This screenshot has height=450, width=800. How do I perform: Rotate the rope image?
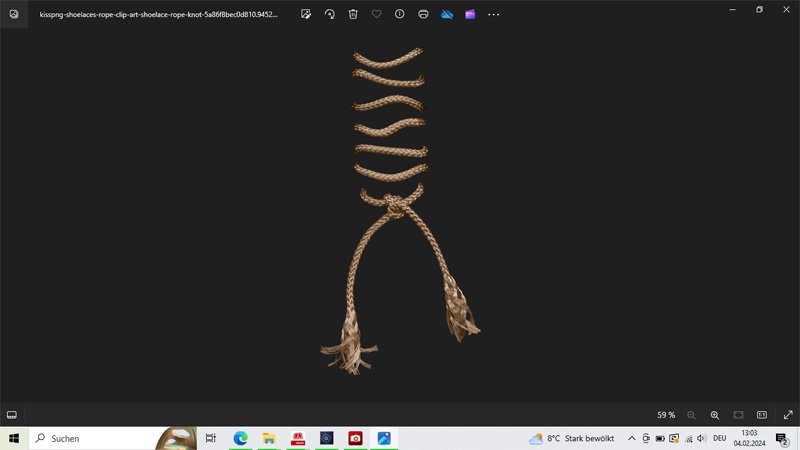[329, 15]
